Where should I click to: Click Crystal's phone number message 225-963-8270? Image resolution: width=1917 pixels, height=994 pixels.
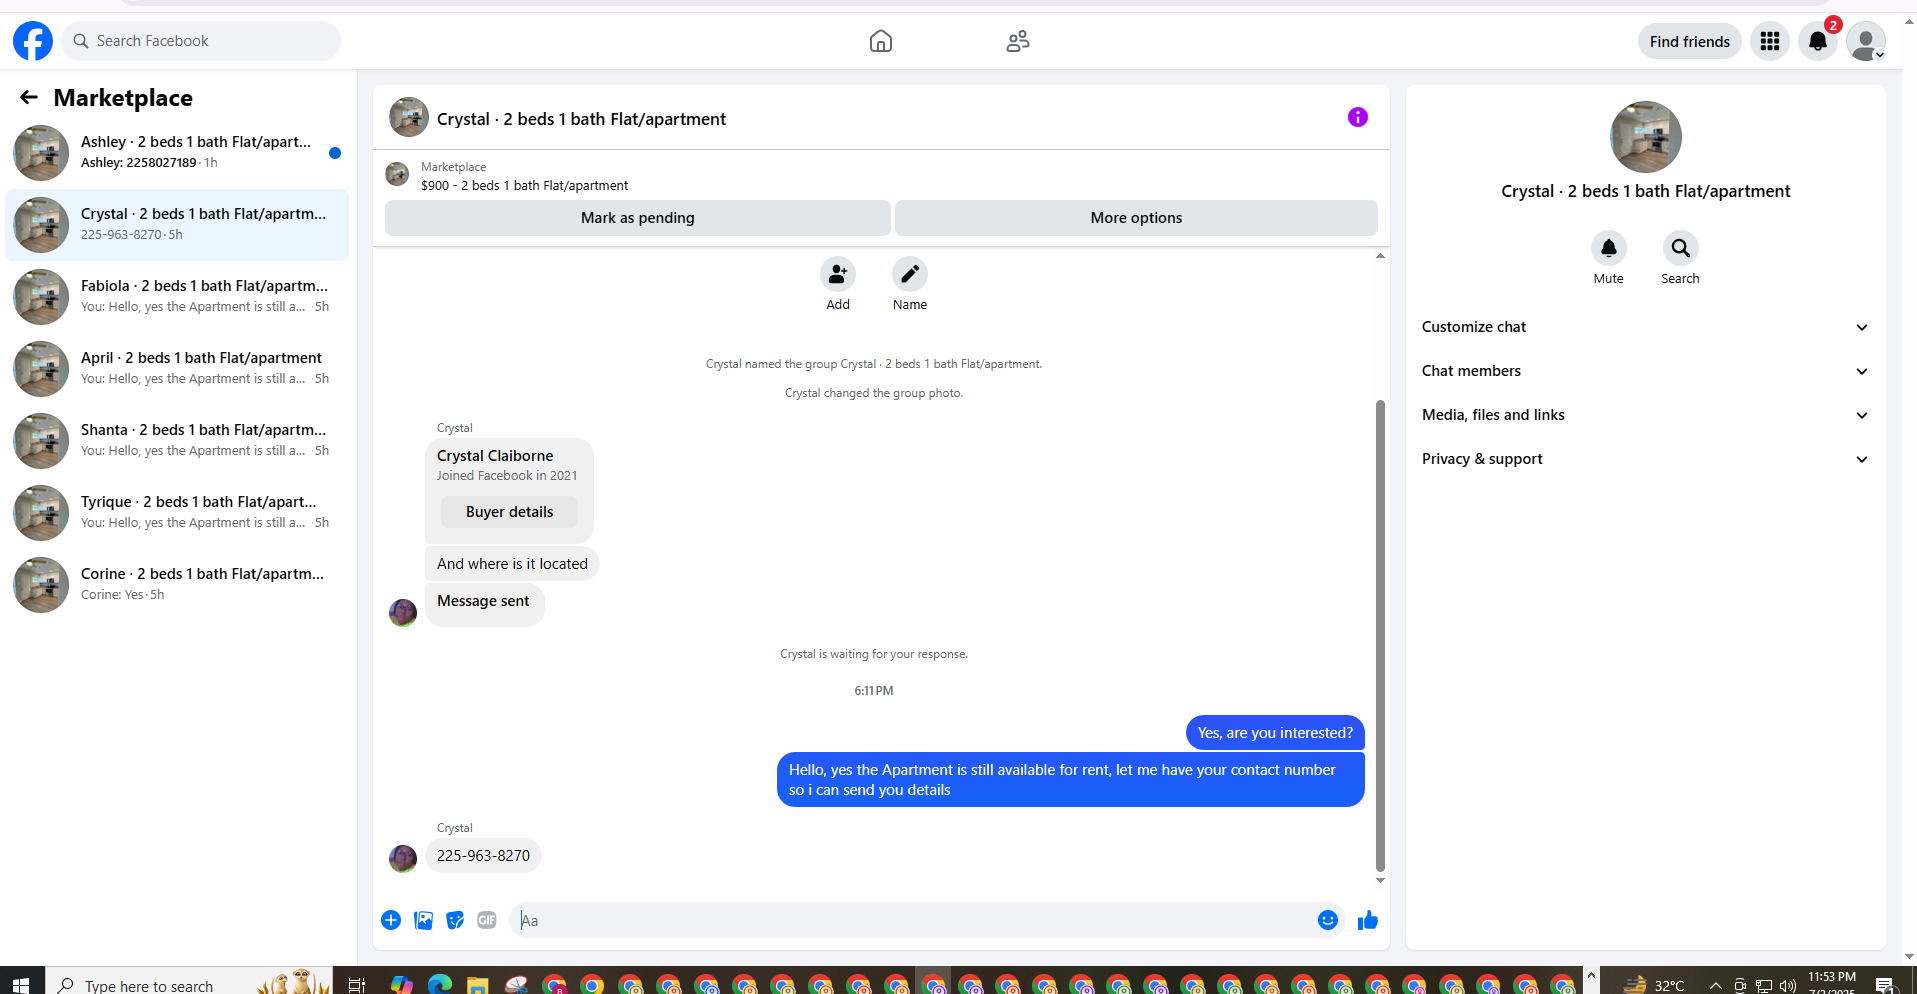[483, 856]
